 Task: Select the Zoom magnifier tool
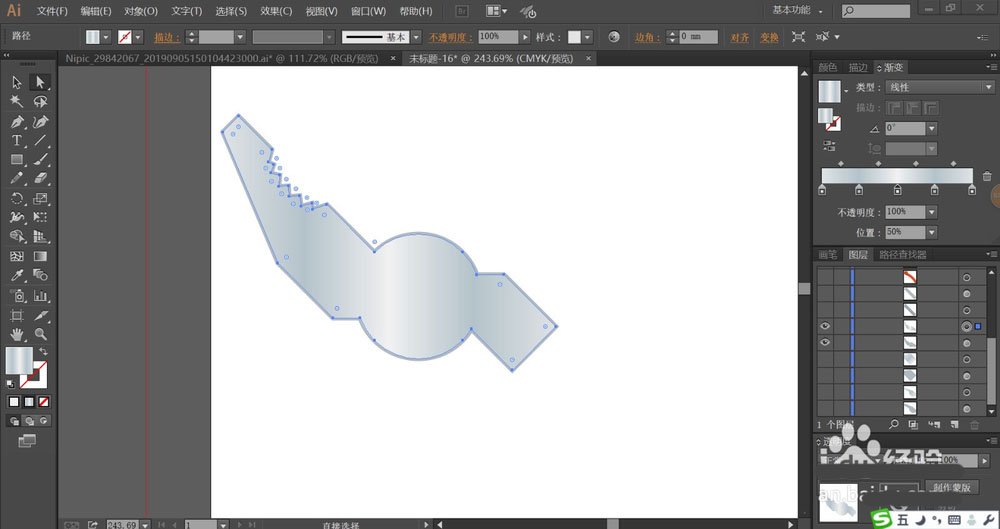40,334
